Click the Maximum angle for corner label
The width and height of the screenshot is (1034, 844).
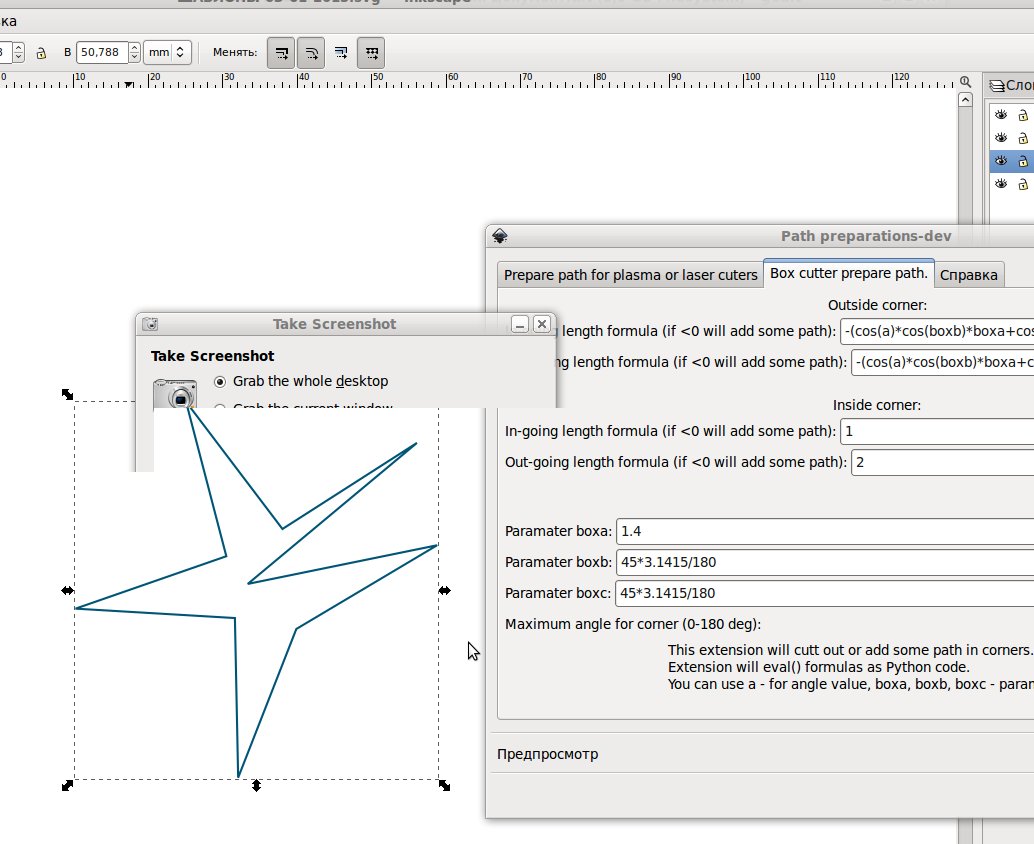pyautogui.click(x=633, y=624)
